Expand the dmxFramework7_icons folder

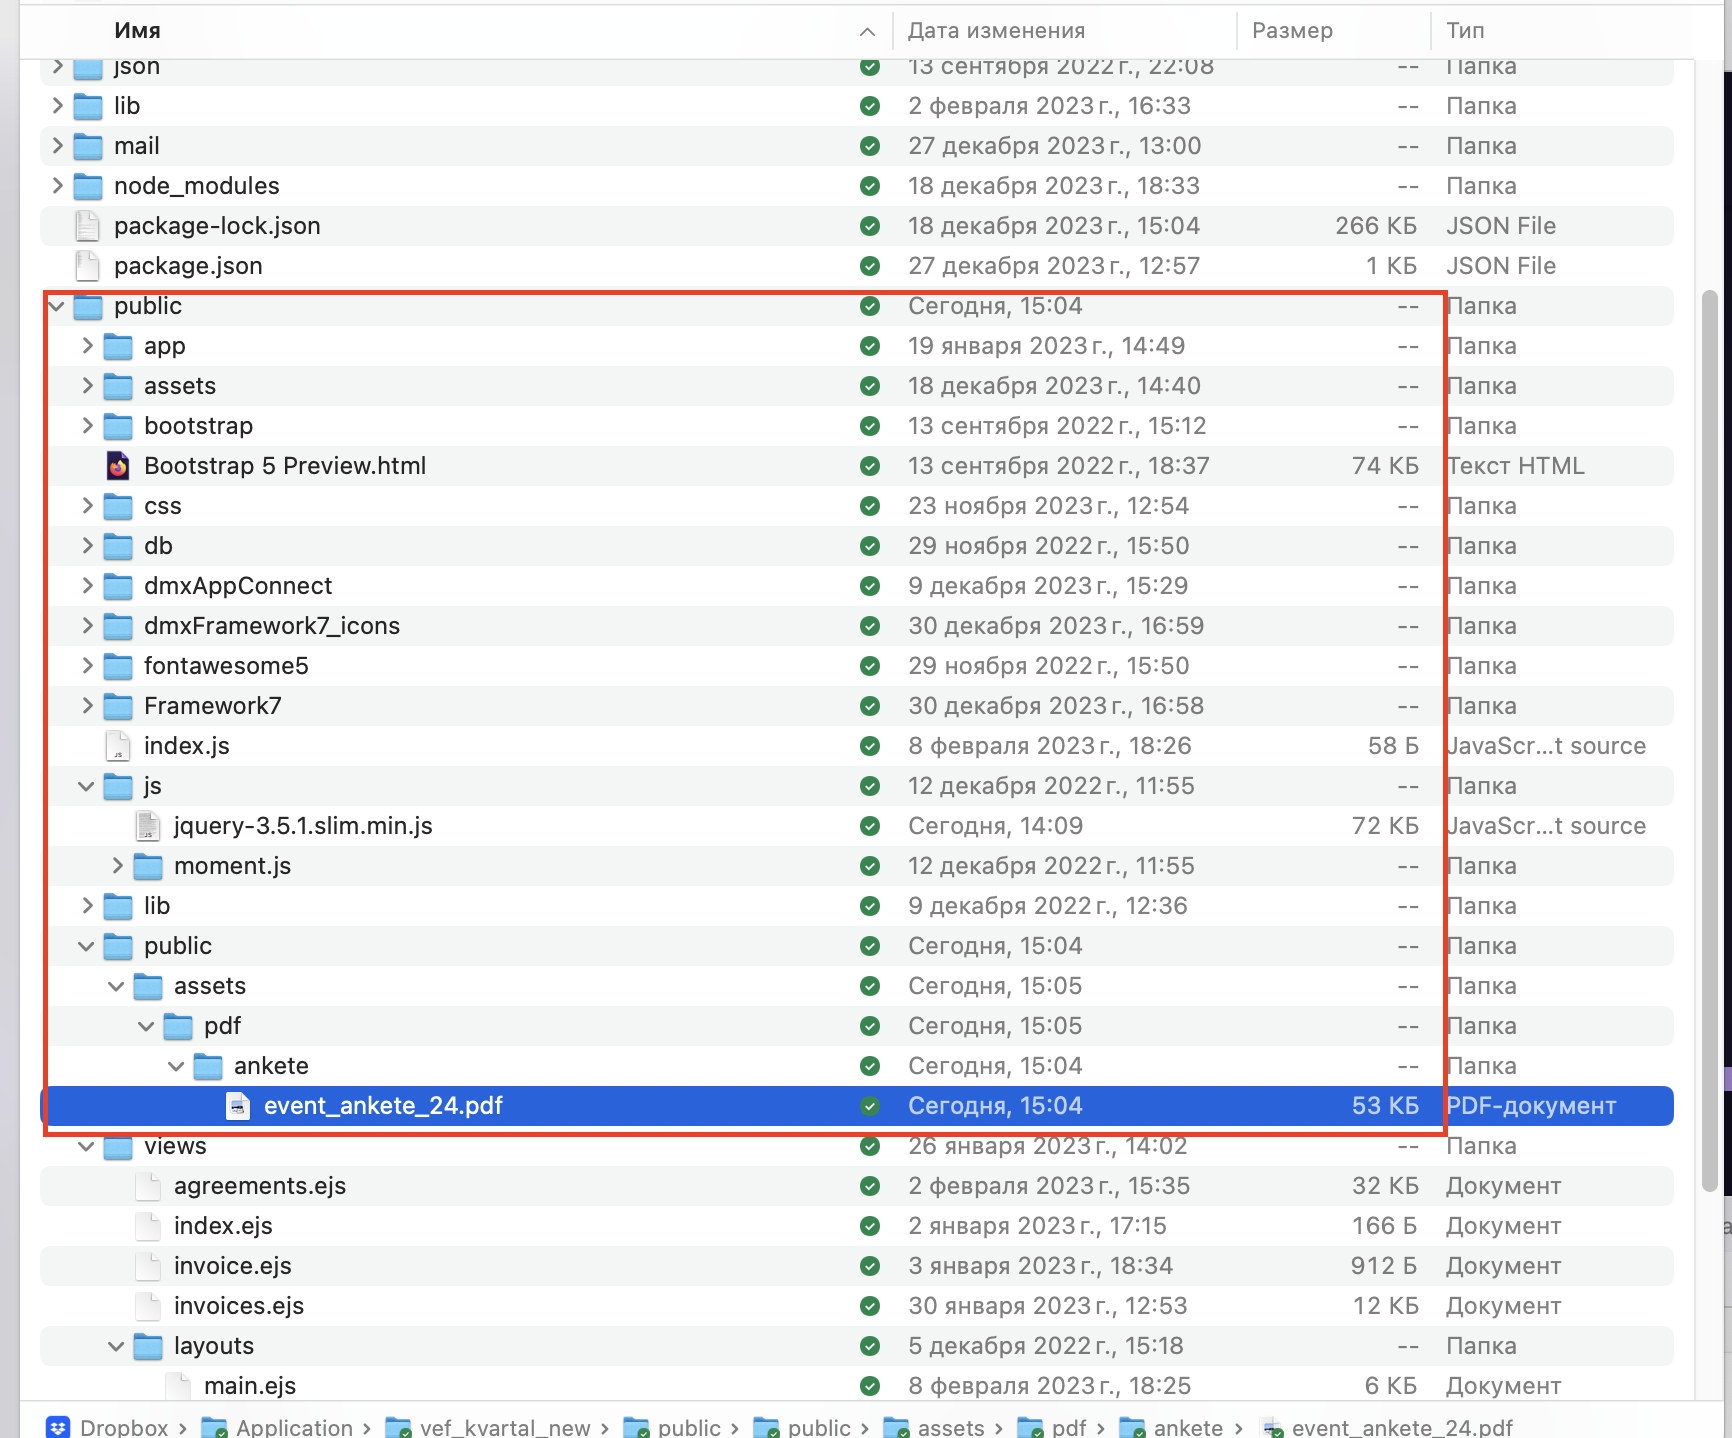pos(87,626)
